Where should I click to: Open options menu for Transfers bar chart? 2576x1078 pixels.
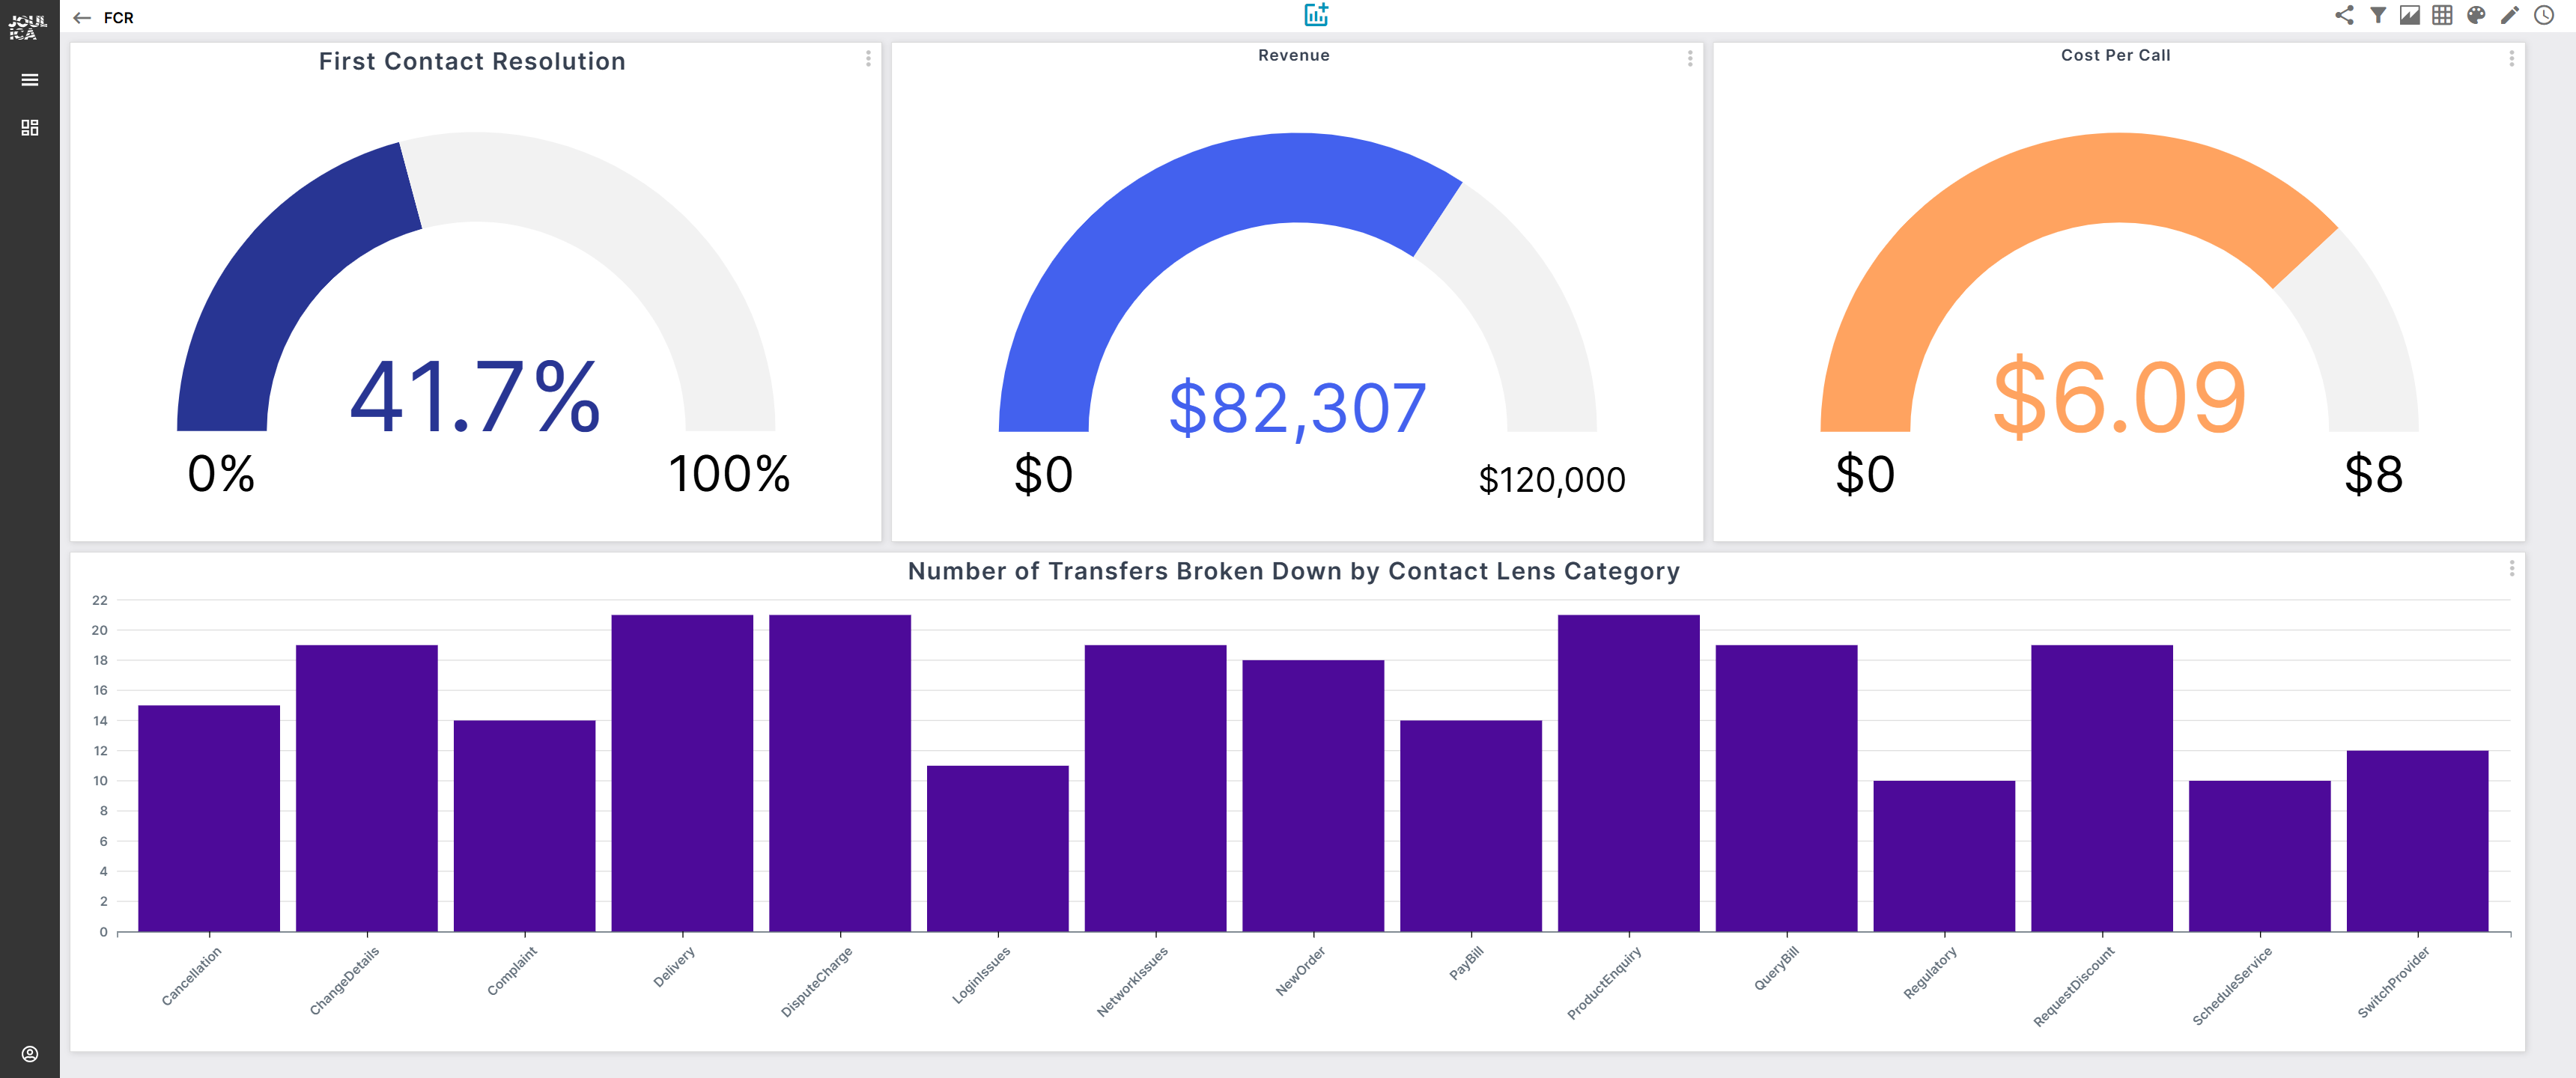pyautogui.click(x=2511, y=568)
